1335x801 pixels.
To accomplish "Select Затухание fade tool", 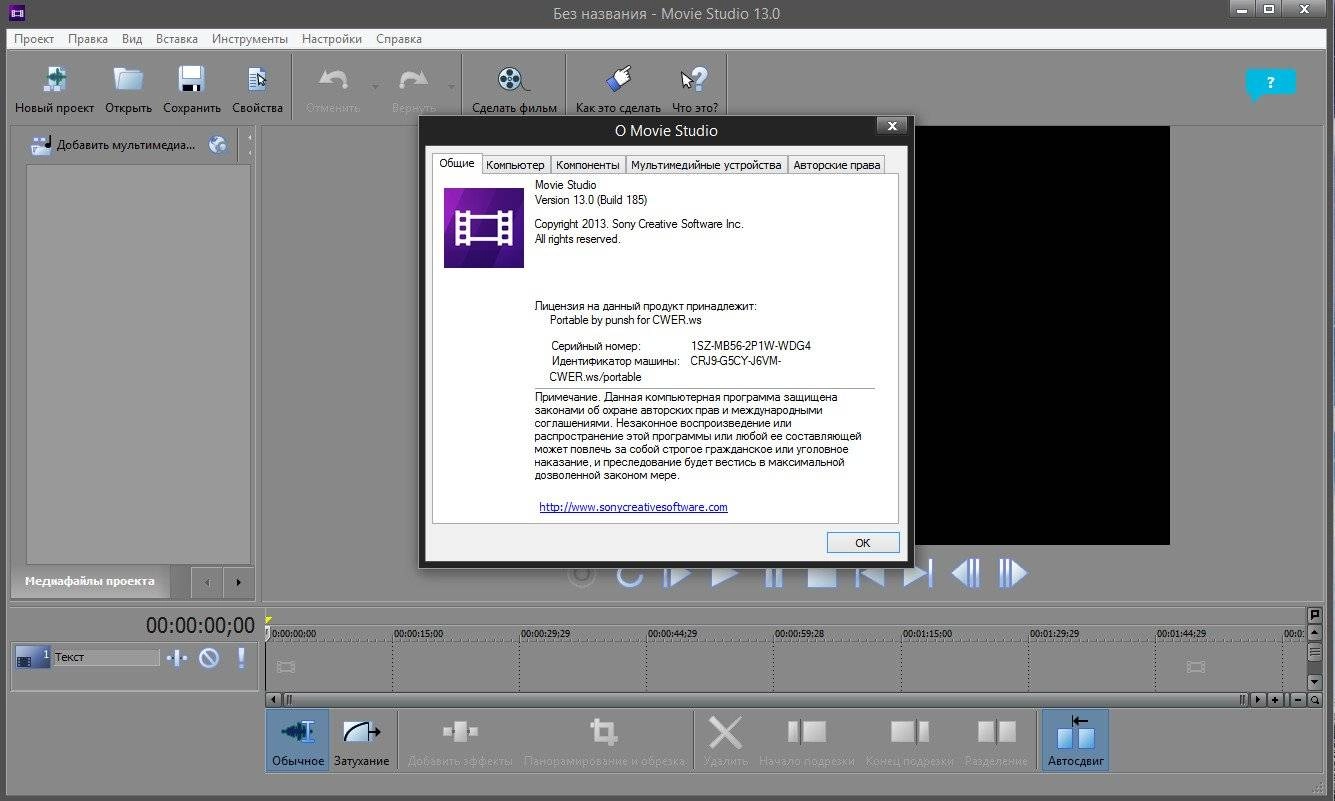I will 361,741.
